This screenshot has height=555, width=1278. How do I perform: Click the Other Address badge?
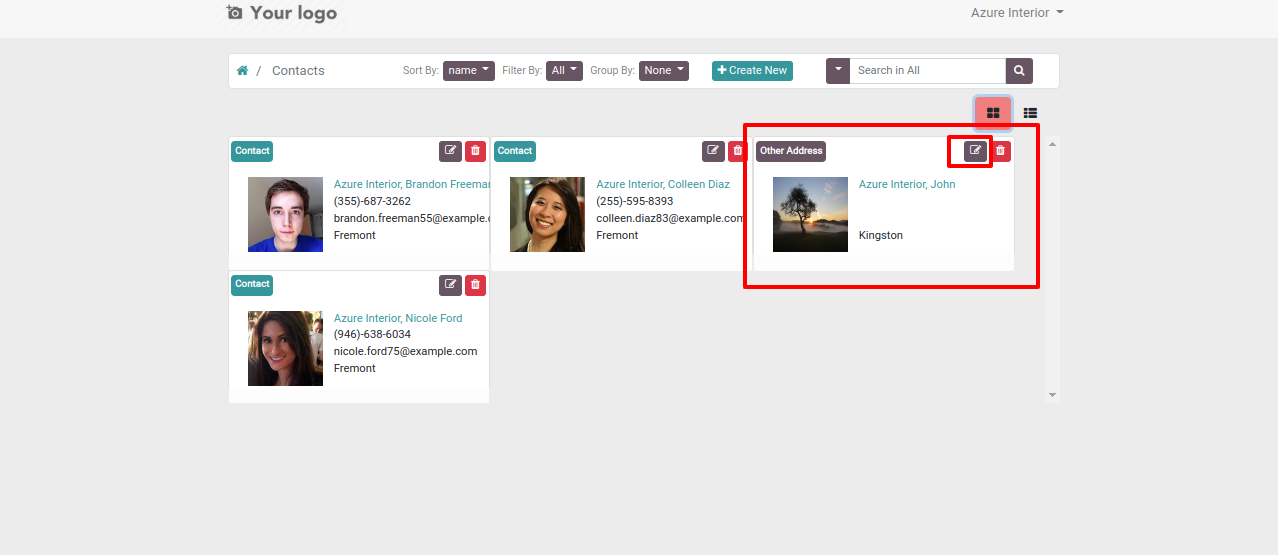coord(791,151)
